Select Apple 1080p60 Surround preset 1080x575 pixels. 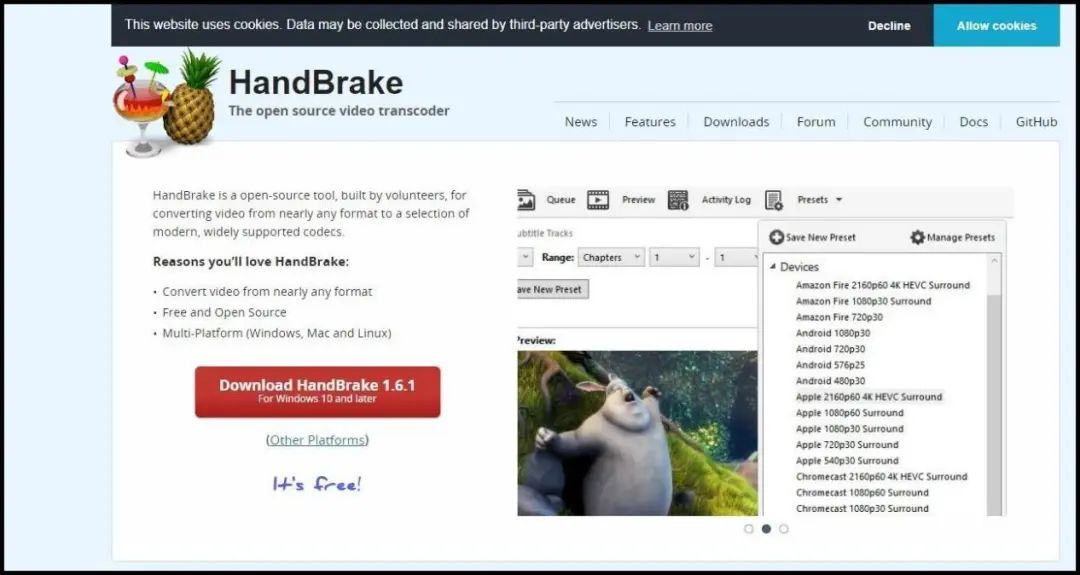point(849,412)
